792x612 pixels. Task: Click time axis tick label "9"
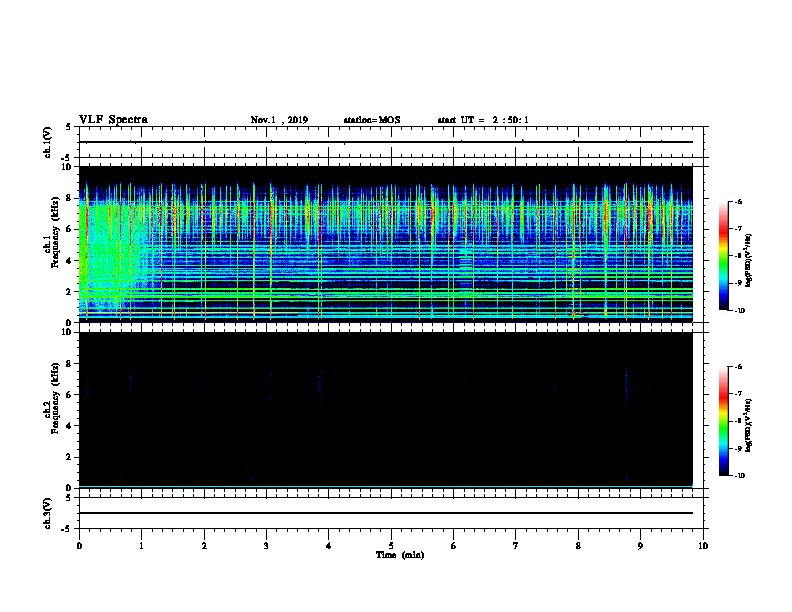tap(640, 545)
